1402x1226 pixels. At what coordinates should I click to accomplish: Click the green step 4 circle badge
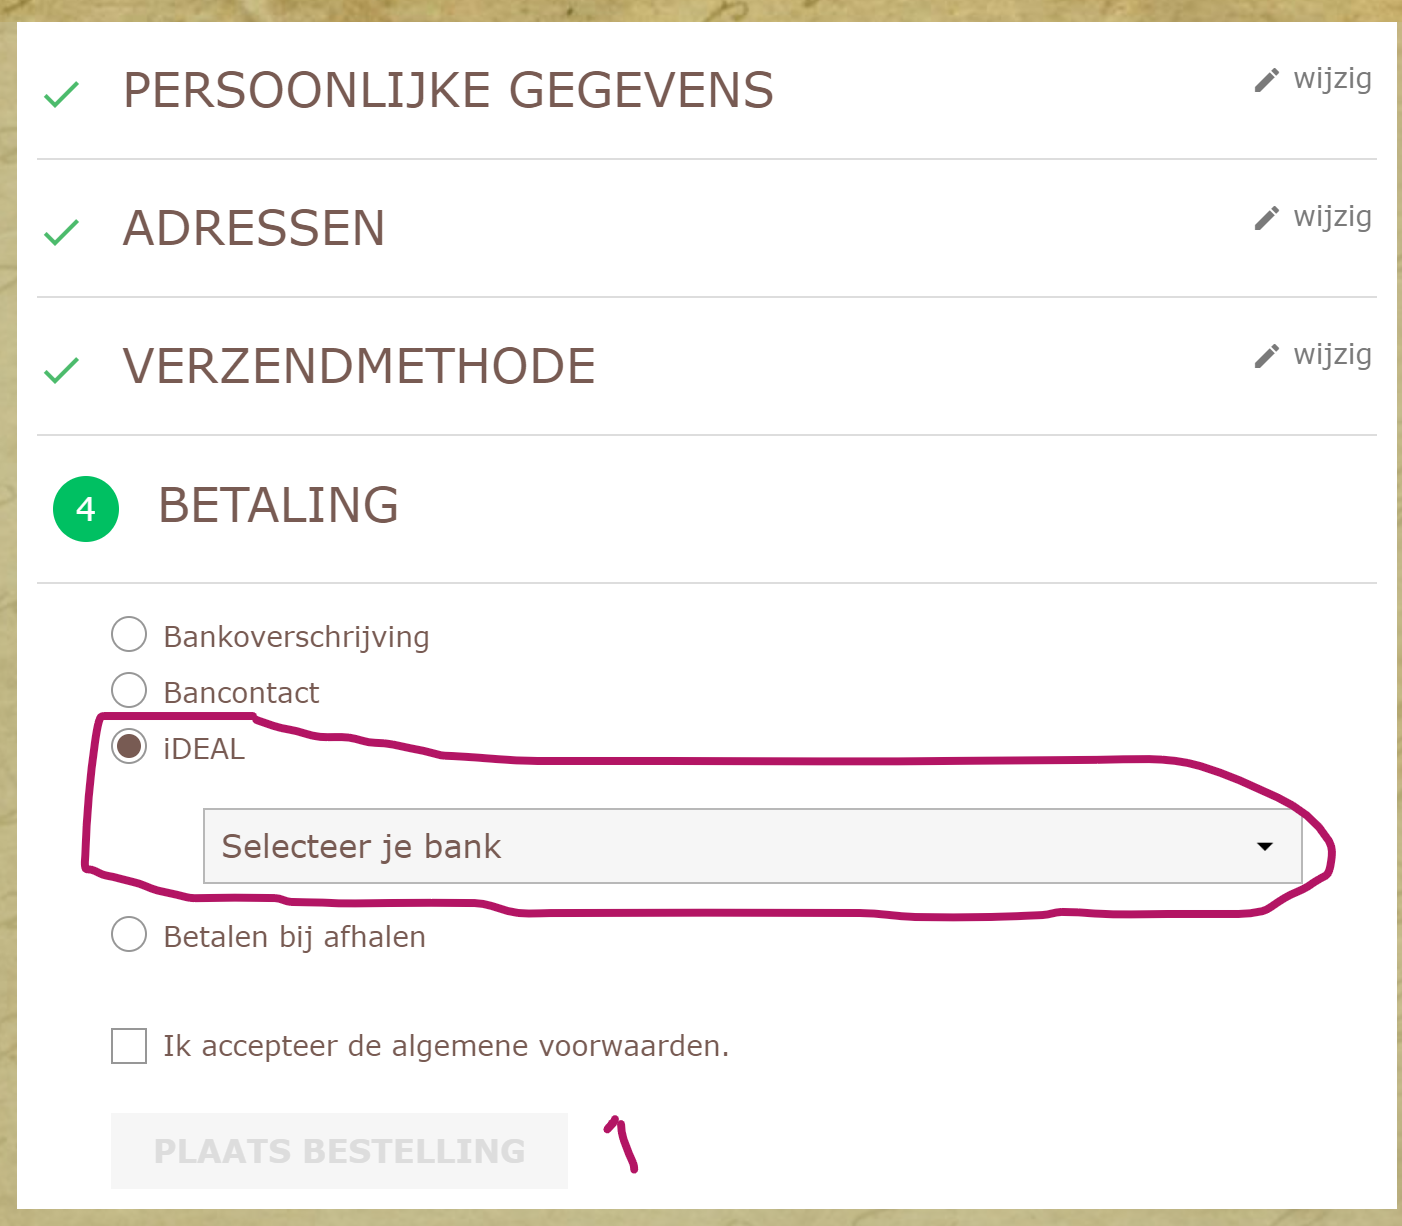pyautogui.click(x=86, y=509)
